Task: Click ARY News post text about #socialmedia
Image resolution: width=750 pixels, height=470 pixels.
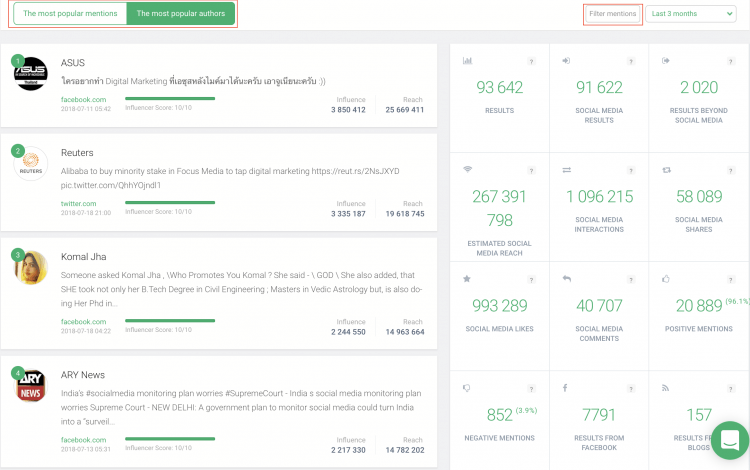Action: coord(241,407)
